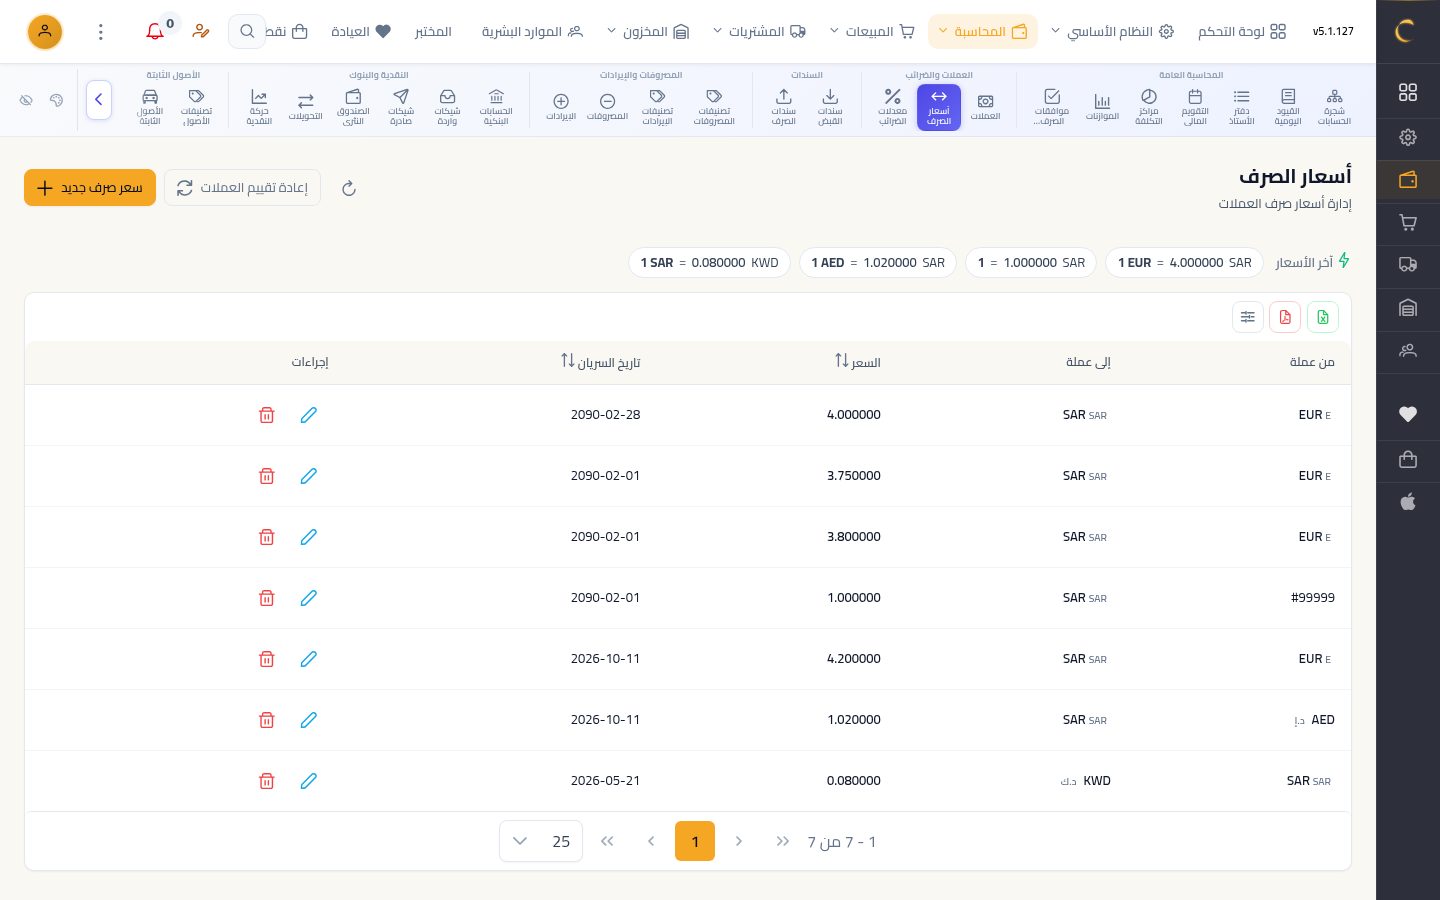Viewport: 1440px width, 900px height.
Task: Open the الموارد البشرية menu
Action: 532,32
